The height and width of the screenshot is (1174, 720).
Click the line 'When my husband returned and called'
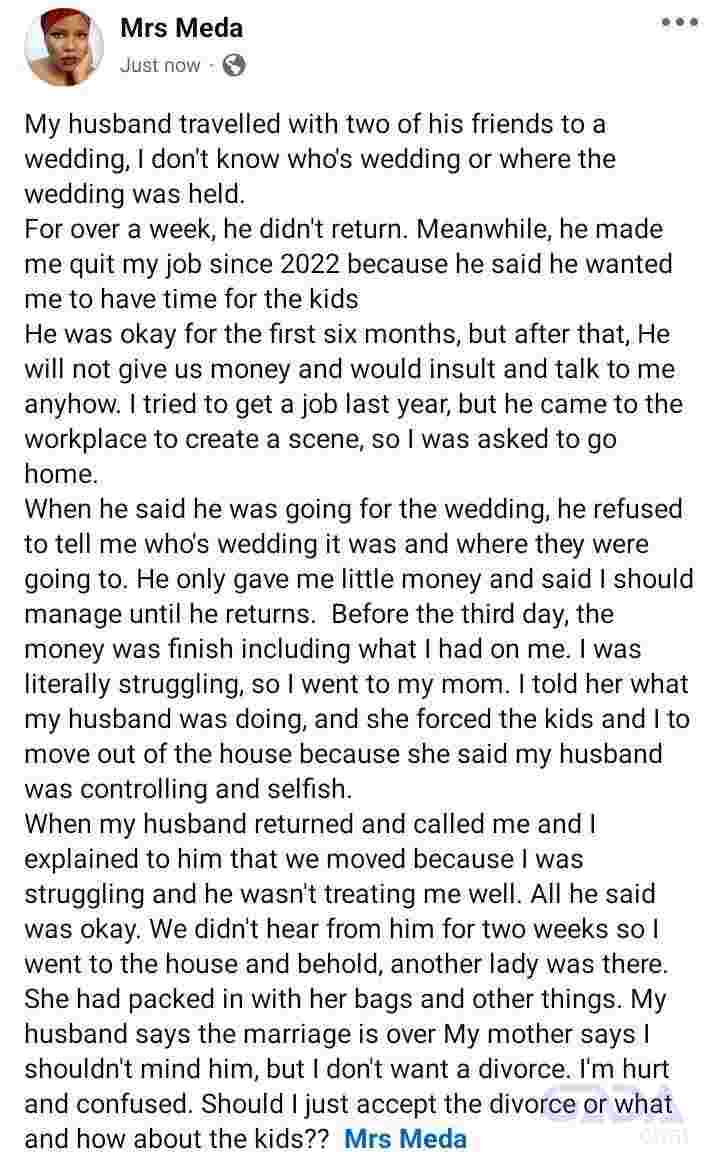(311, 824)
